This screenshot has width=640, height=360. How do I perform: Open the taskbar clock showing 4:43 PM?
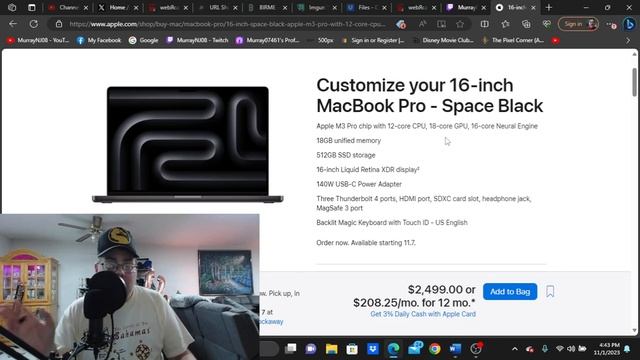(x=606, y=349)
